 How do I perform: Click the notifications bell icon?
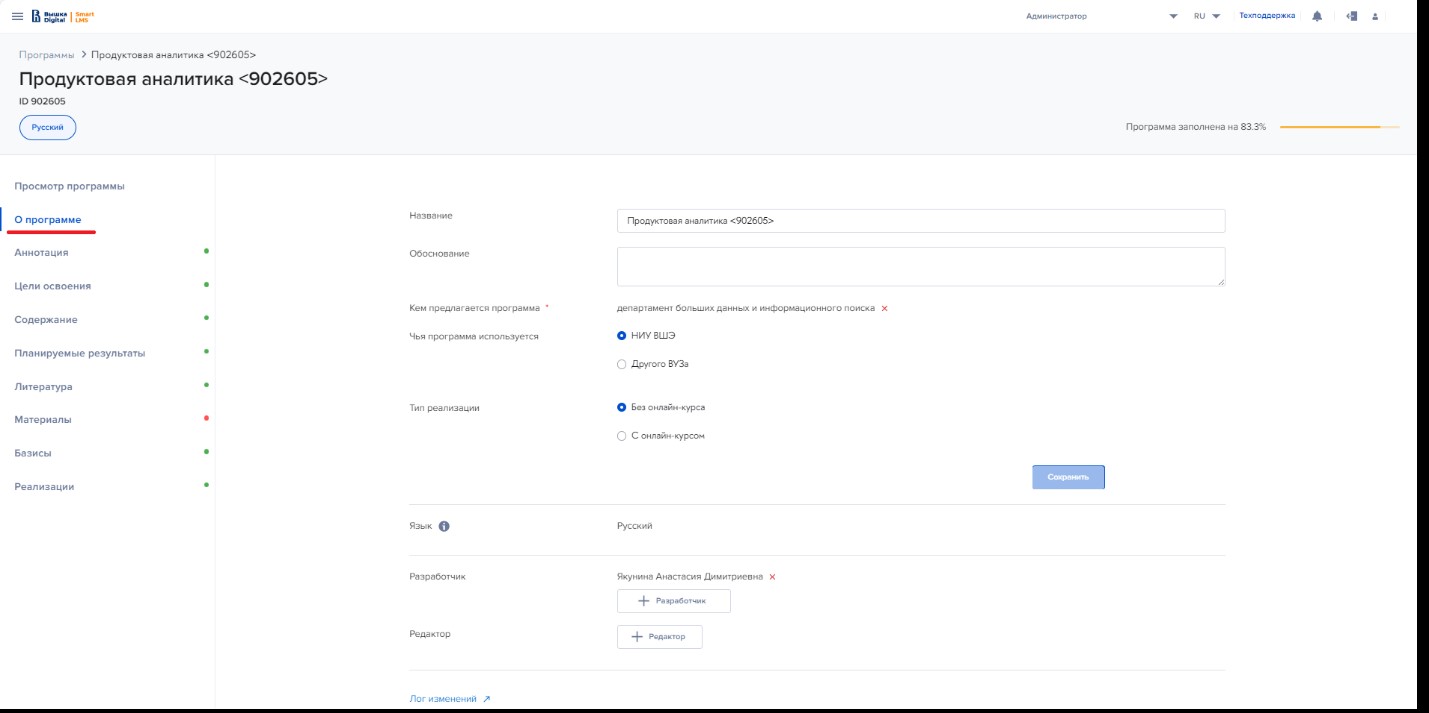[1317, 16]
